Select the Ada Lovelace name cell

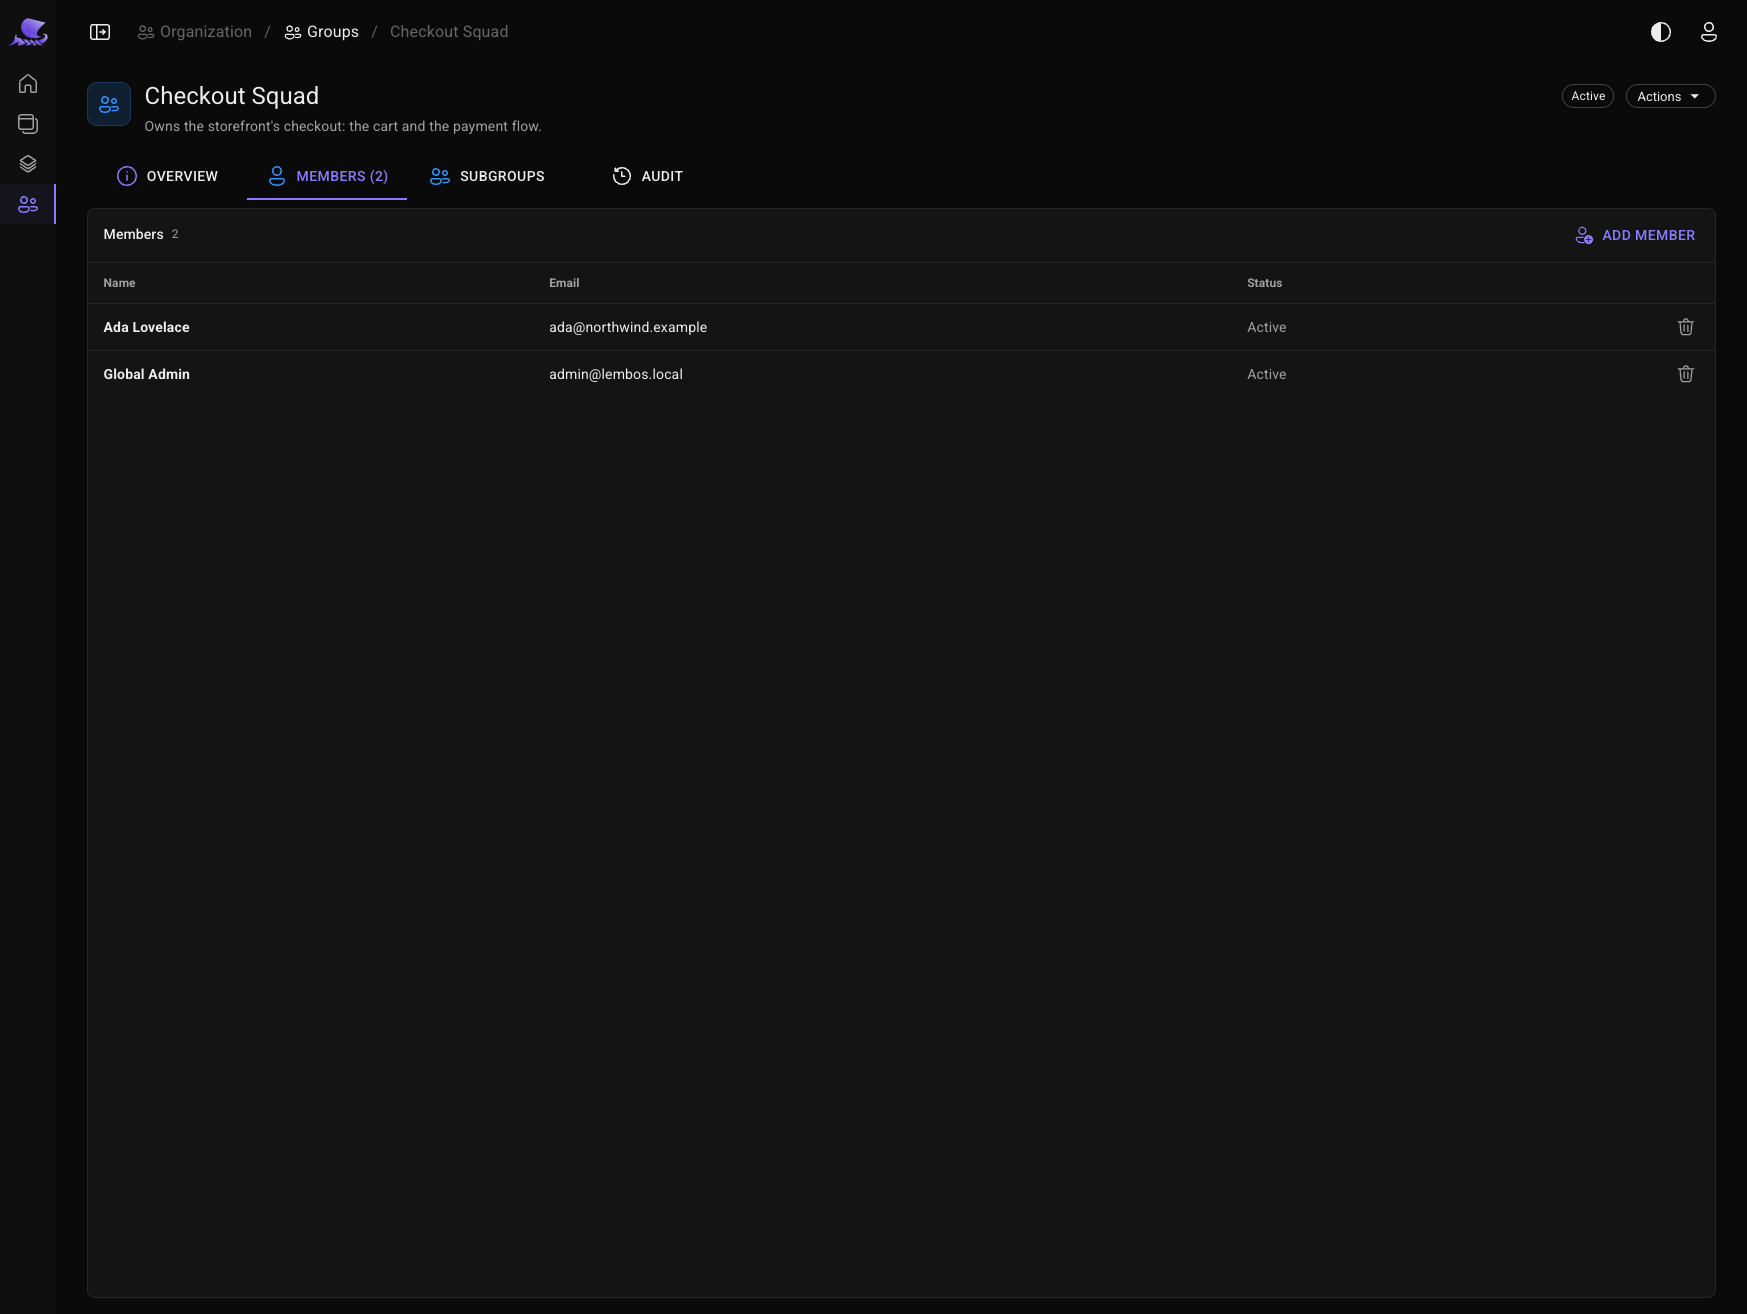146,327
